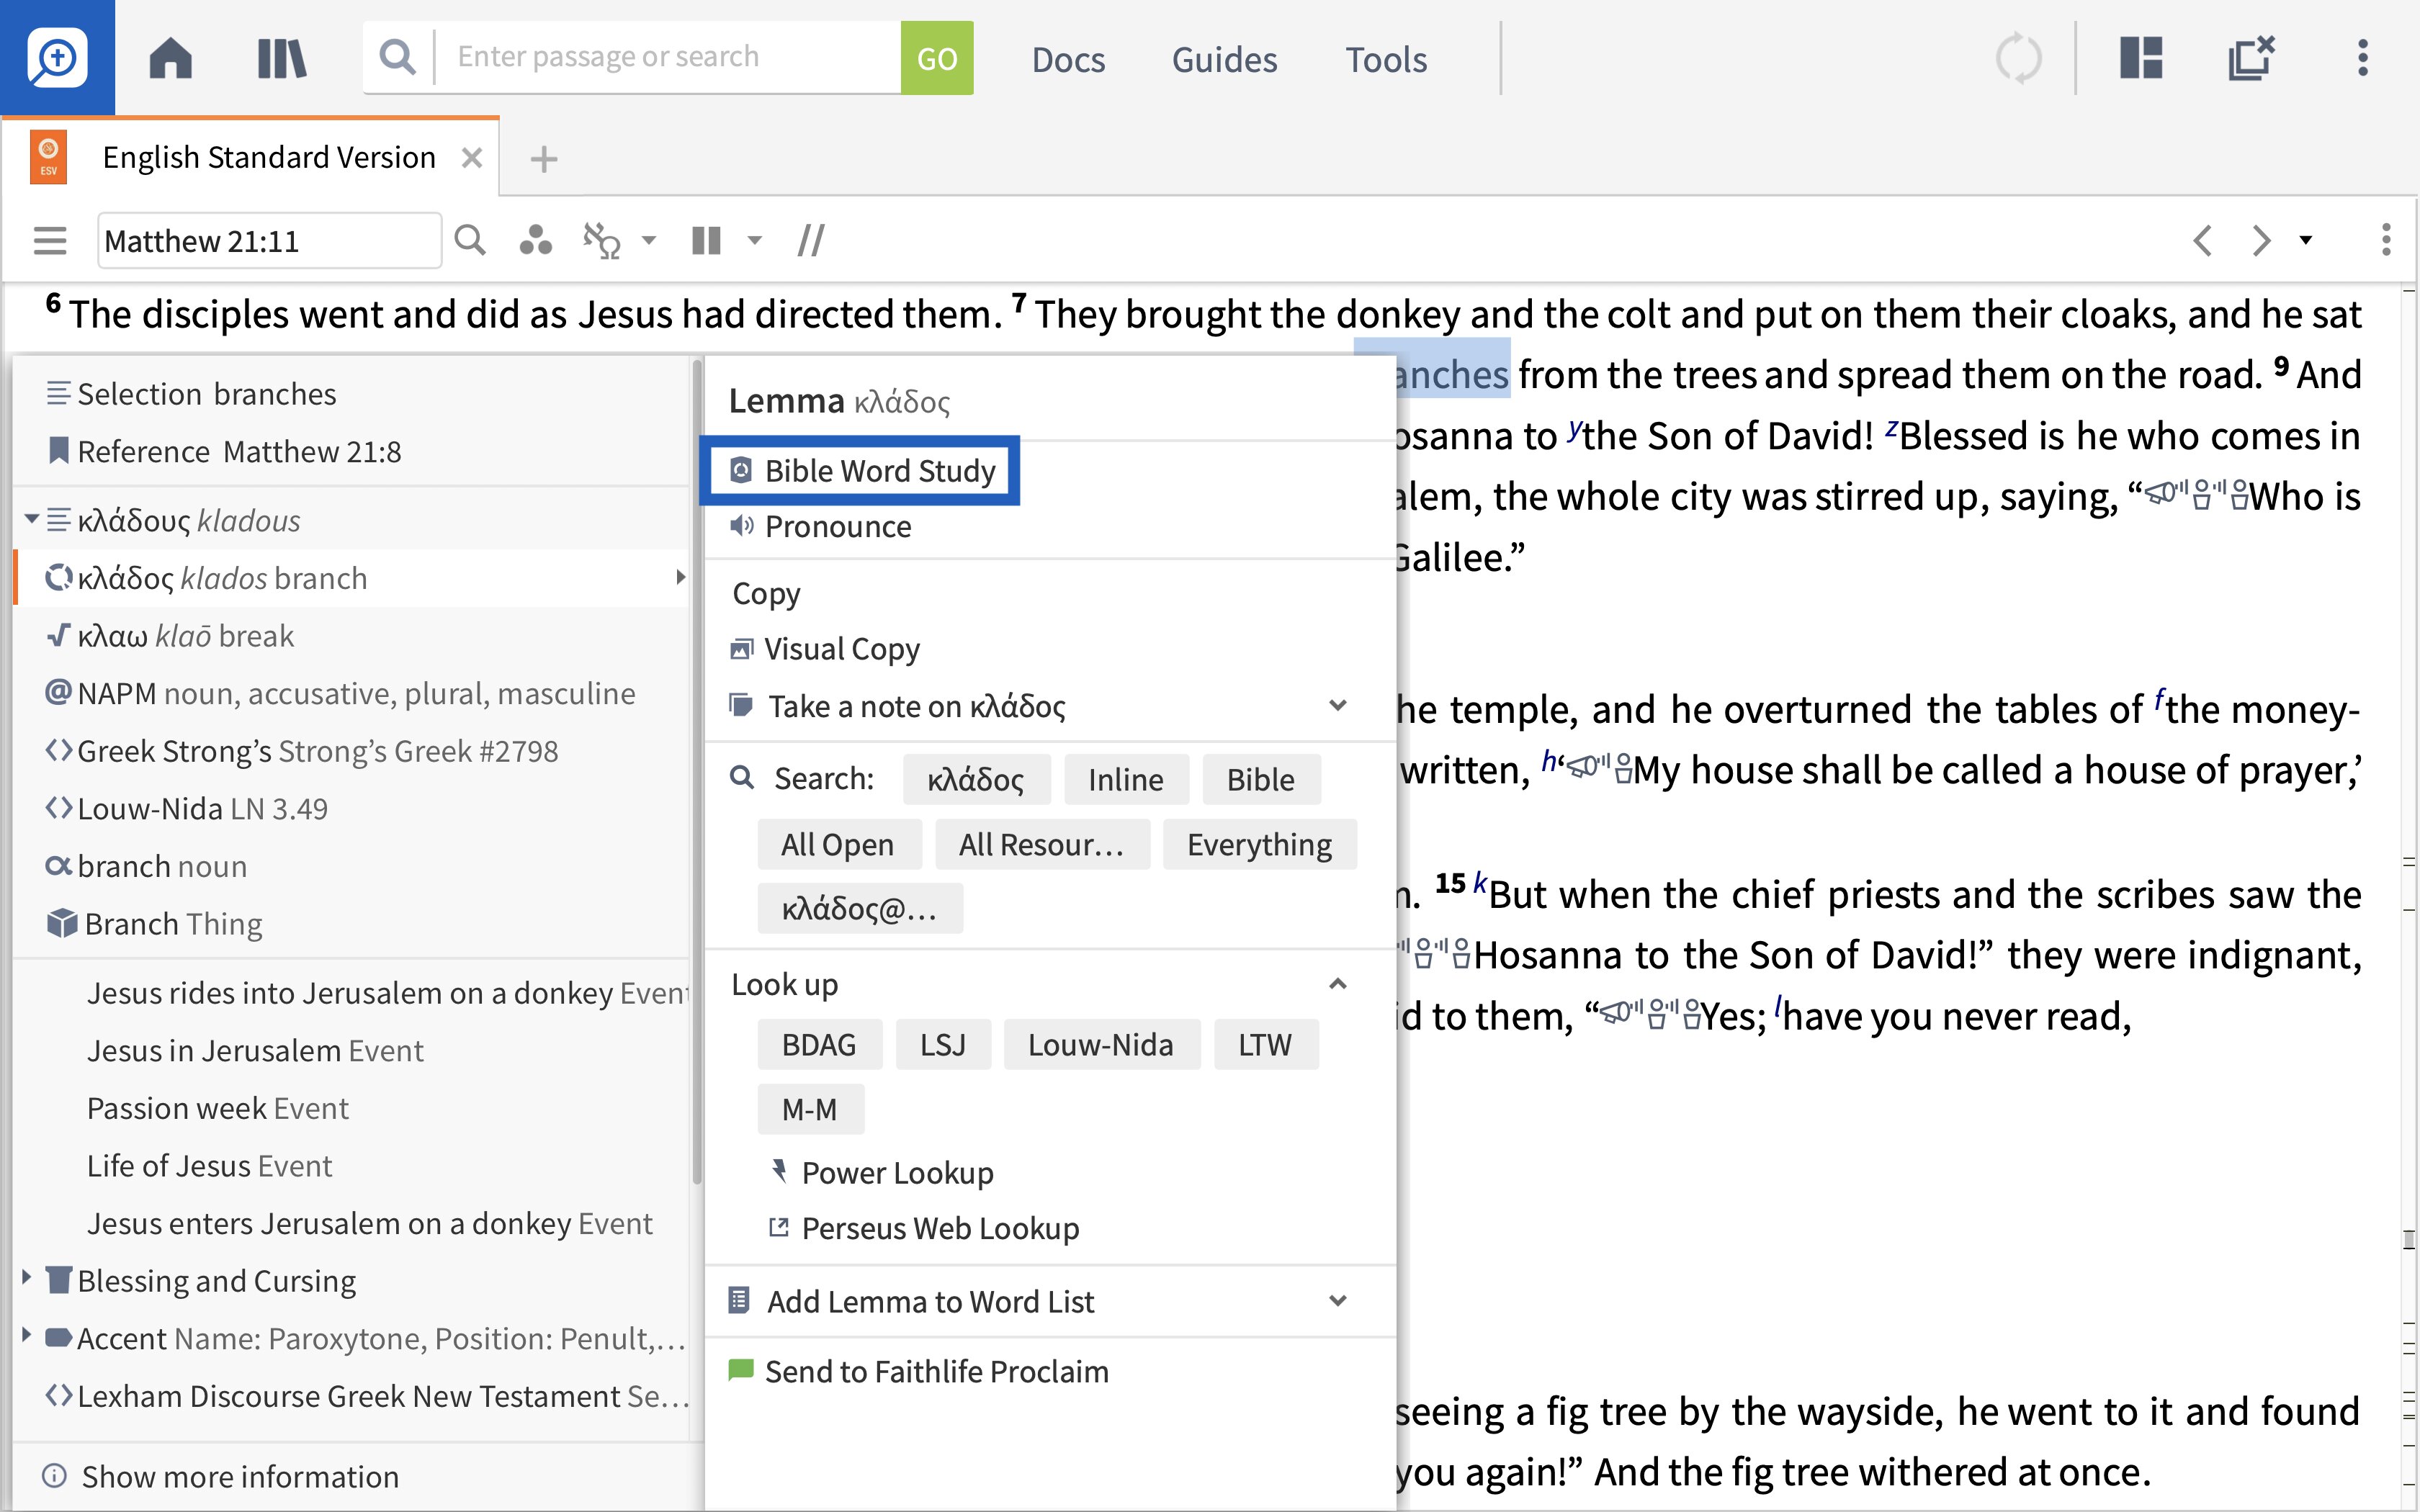Search κλάδος in Bible
Viewport: 2420px width, 1512px height.
pos(1260,779)
